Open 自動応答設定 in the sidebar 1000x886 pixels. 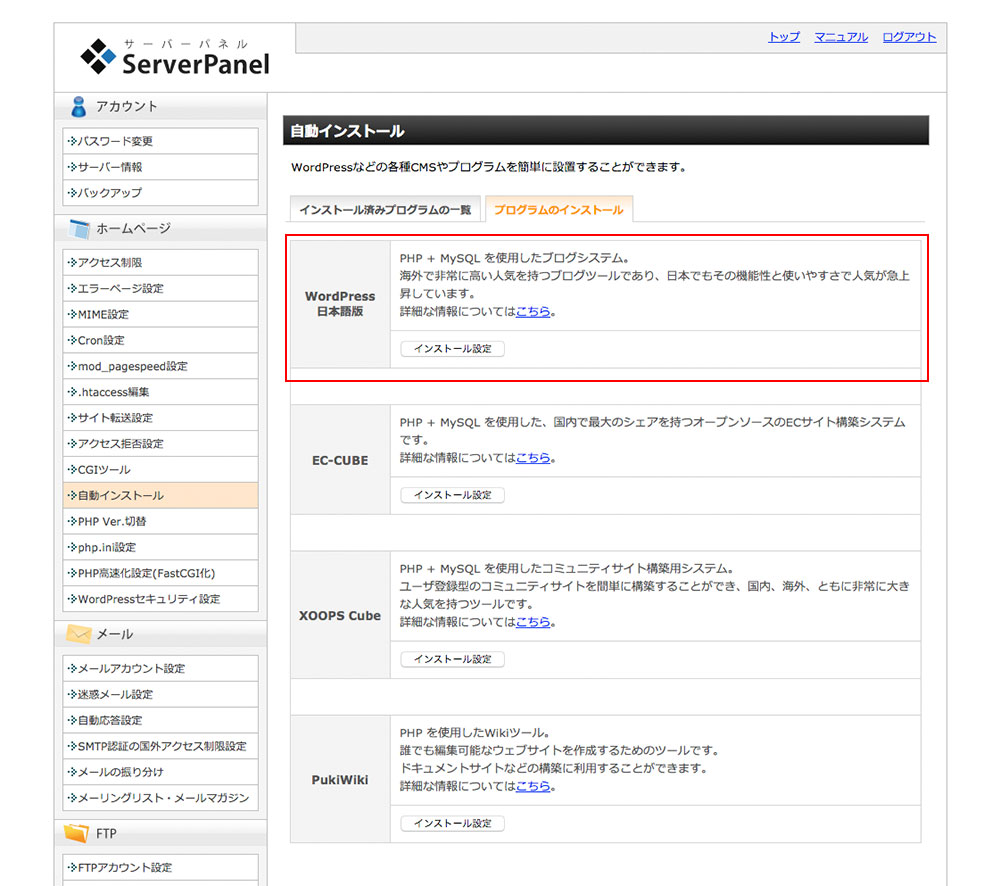[161, 720]
